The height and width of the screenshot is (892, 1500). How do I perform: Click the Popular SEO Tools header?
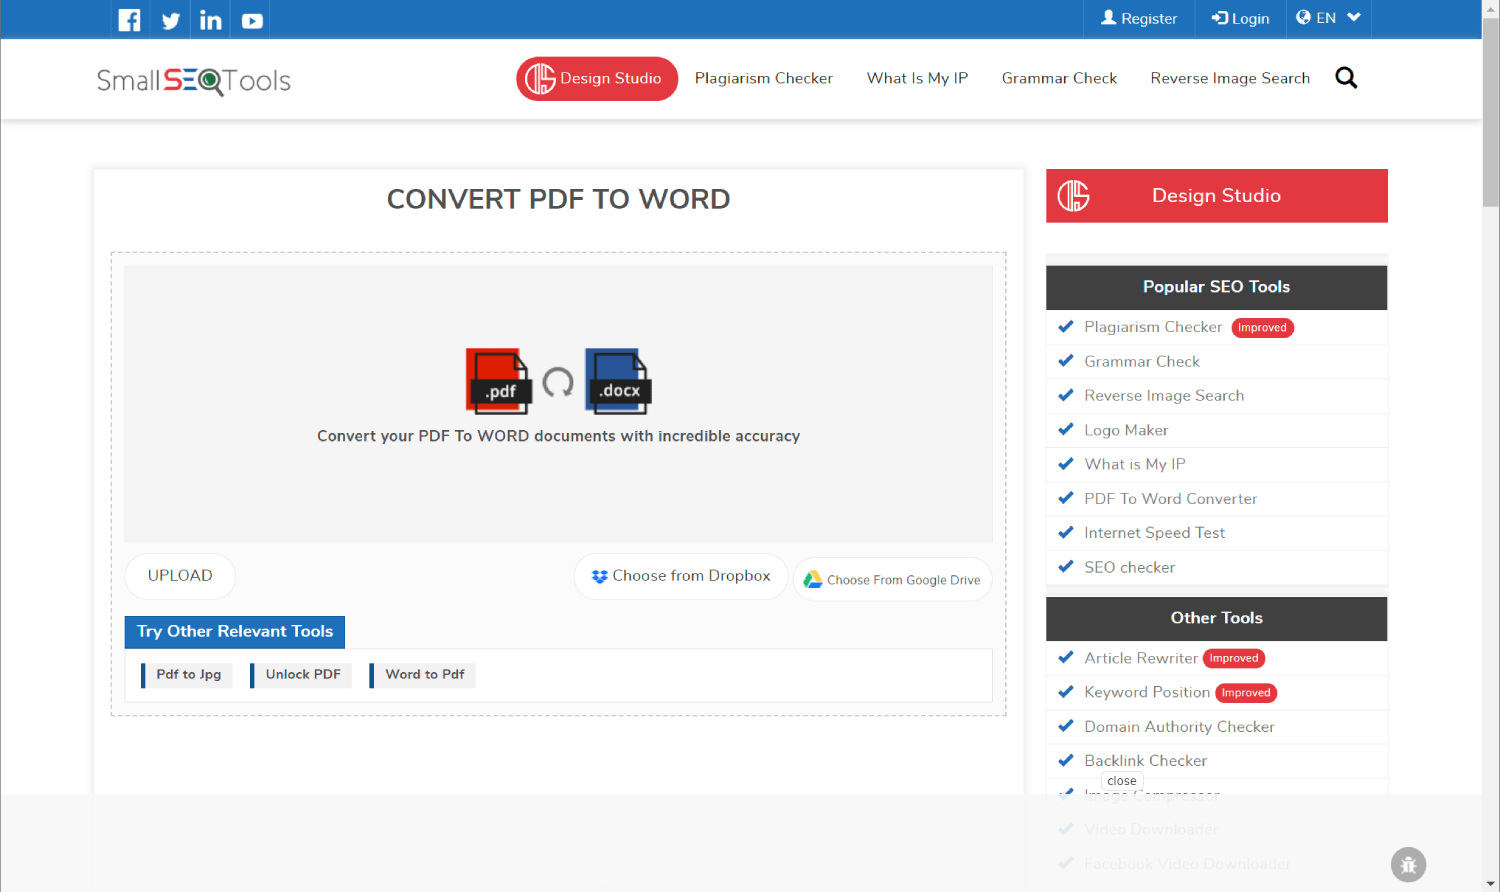coord(1217,288)
